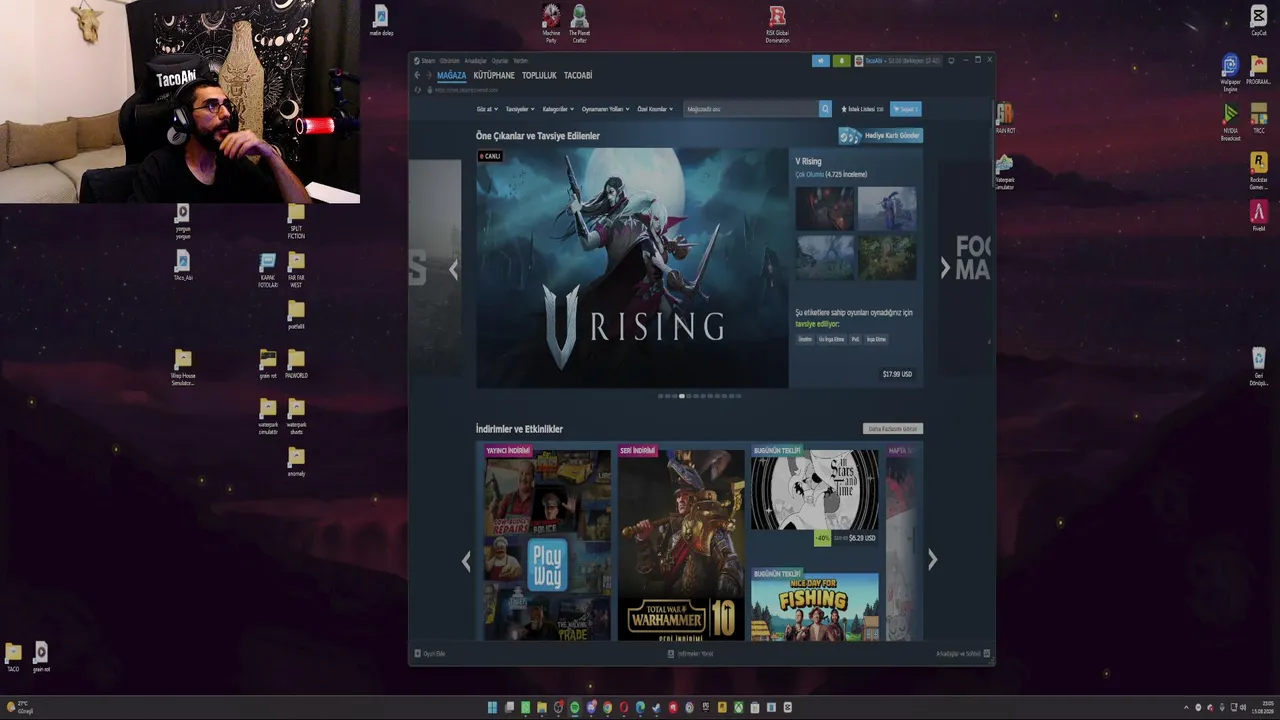Click the blue announcements megaphone button
The width and height of the screenshot is (1280, 720).
coord(821,61)
